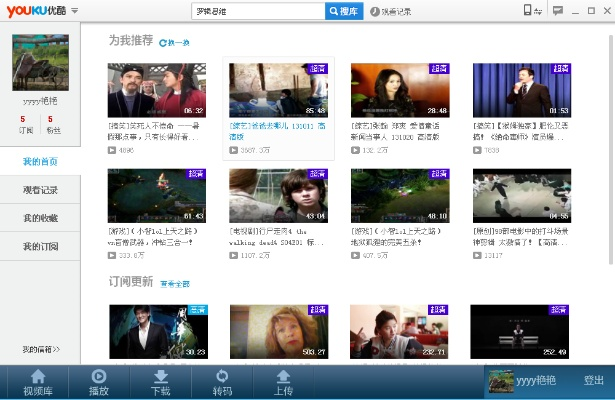This screenshot has height=400, width=615.
Task: Open 我的订阅 subscriptions in sidebar
Action: (x=40, y=246)
